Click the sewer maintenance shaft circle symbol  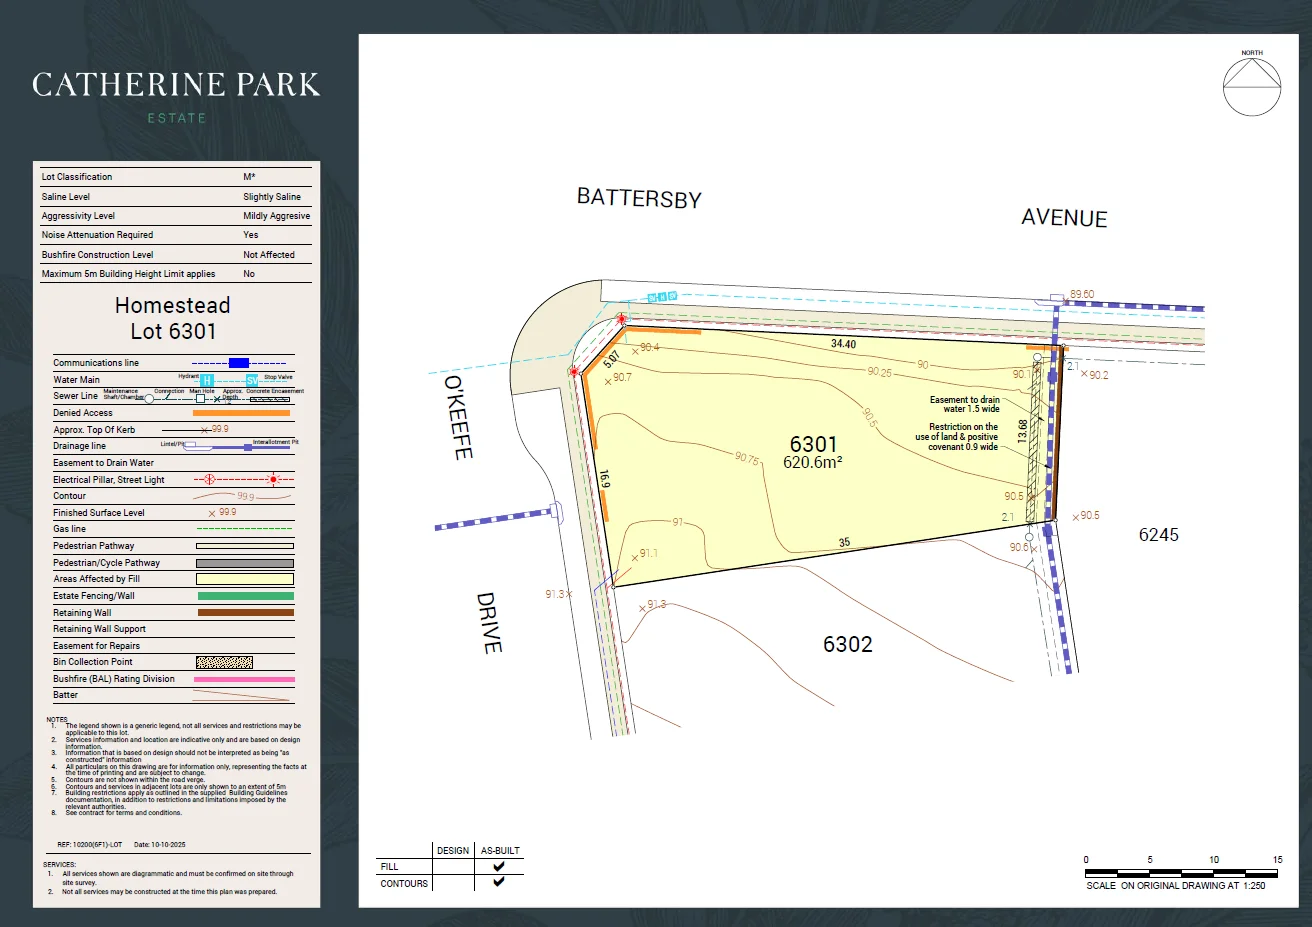(149, 398)
